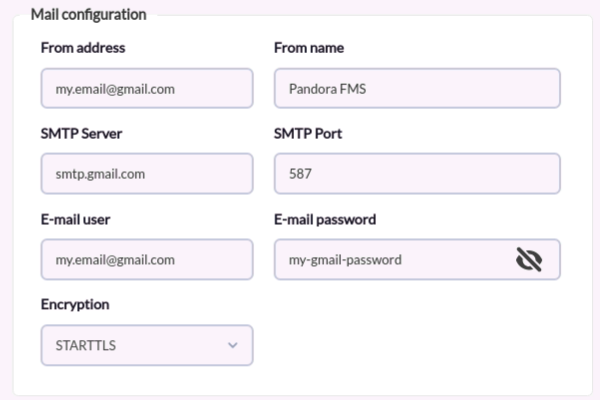Edit the SMTP Server field

tap(147, 174)
